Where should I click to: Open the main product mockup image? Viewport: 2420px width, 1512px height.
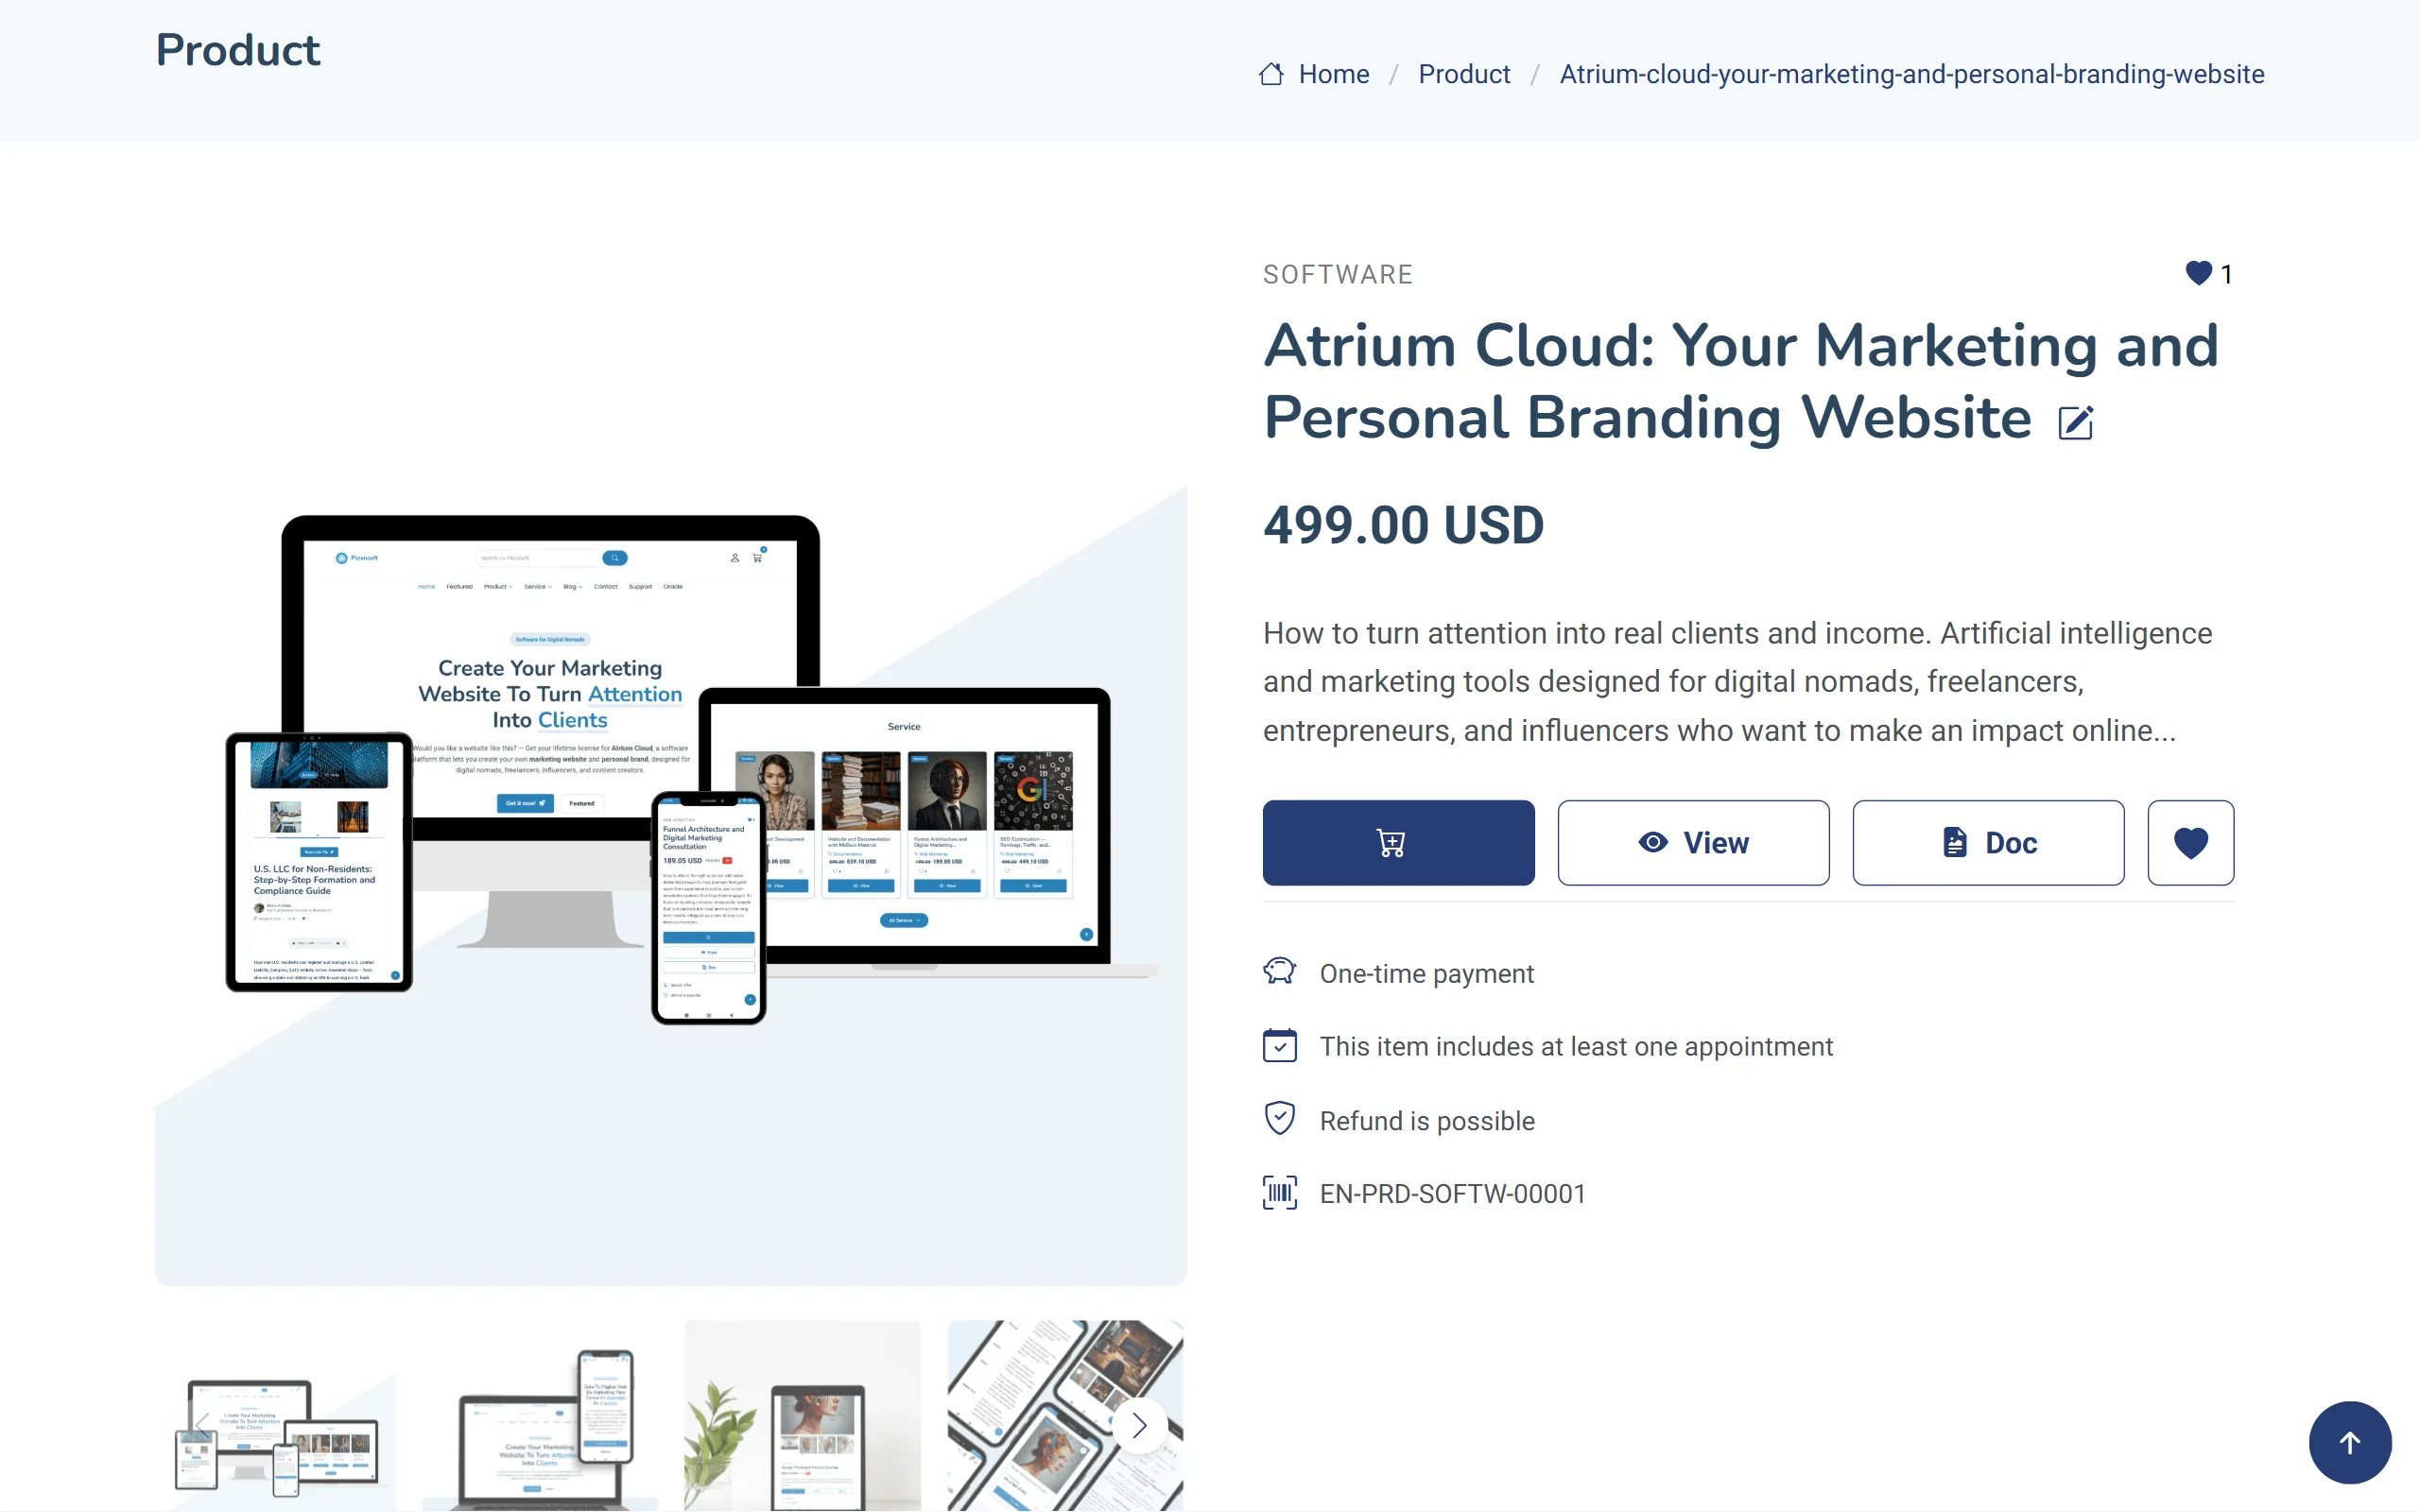pos(671,770)
